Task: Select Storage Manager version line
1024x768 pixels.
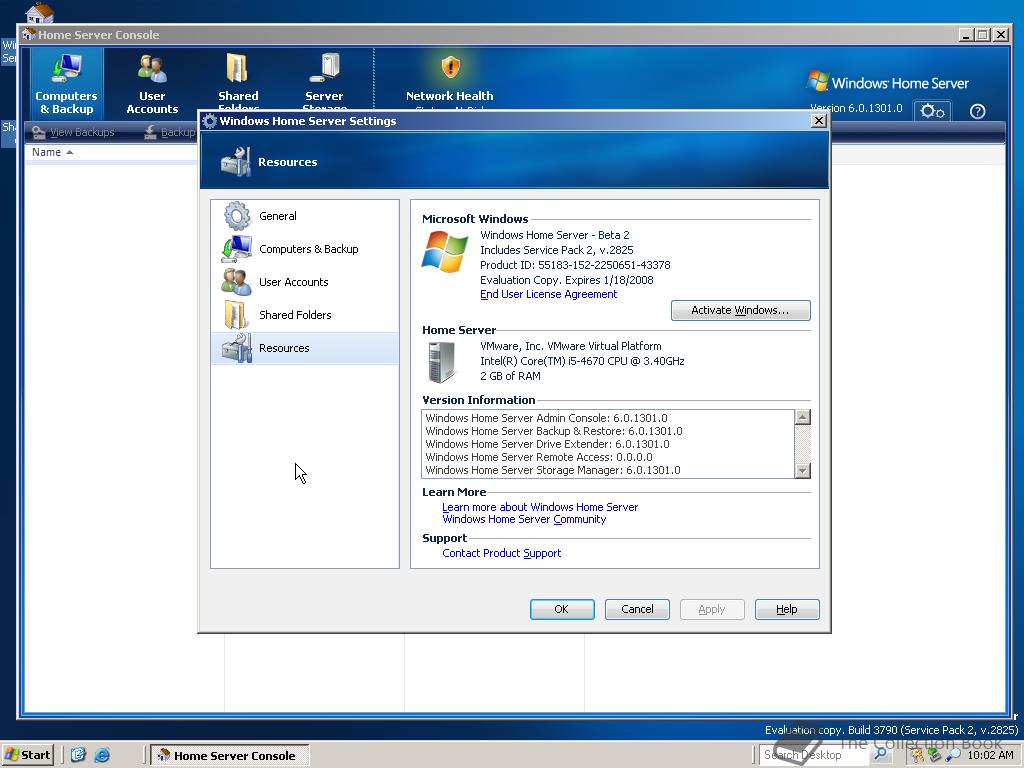Action: click(x=552, y=470)
